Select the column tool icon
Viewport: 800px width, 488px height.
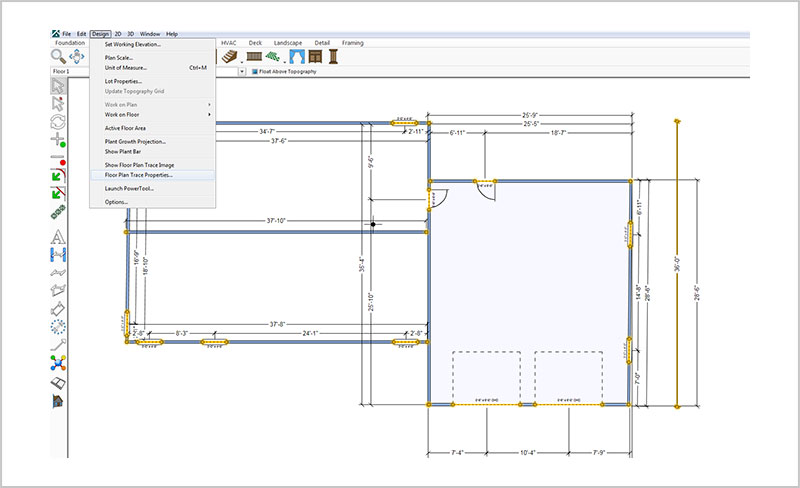[x=334, y=57]
